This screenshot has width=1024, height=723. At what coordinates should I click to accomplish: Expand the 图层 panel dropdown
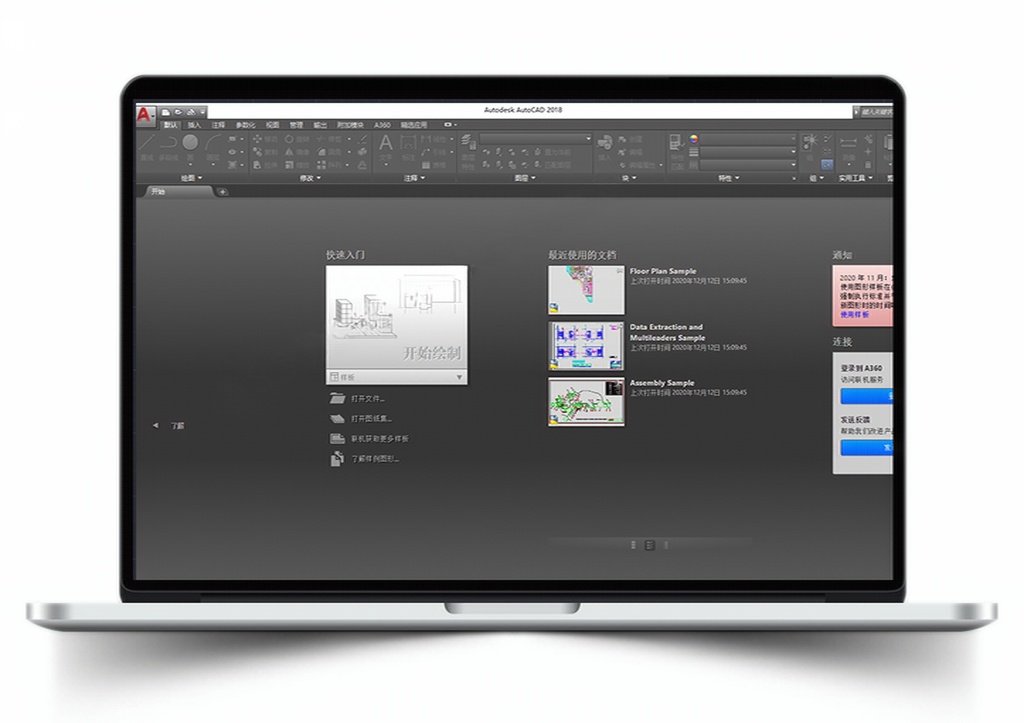click(525, 178)
